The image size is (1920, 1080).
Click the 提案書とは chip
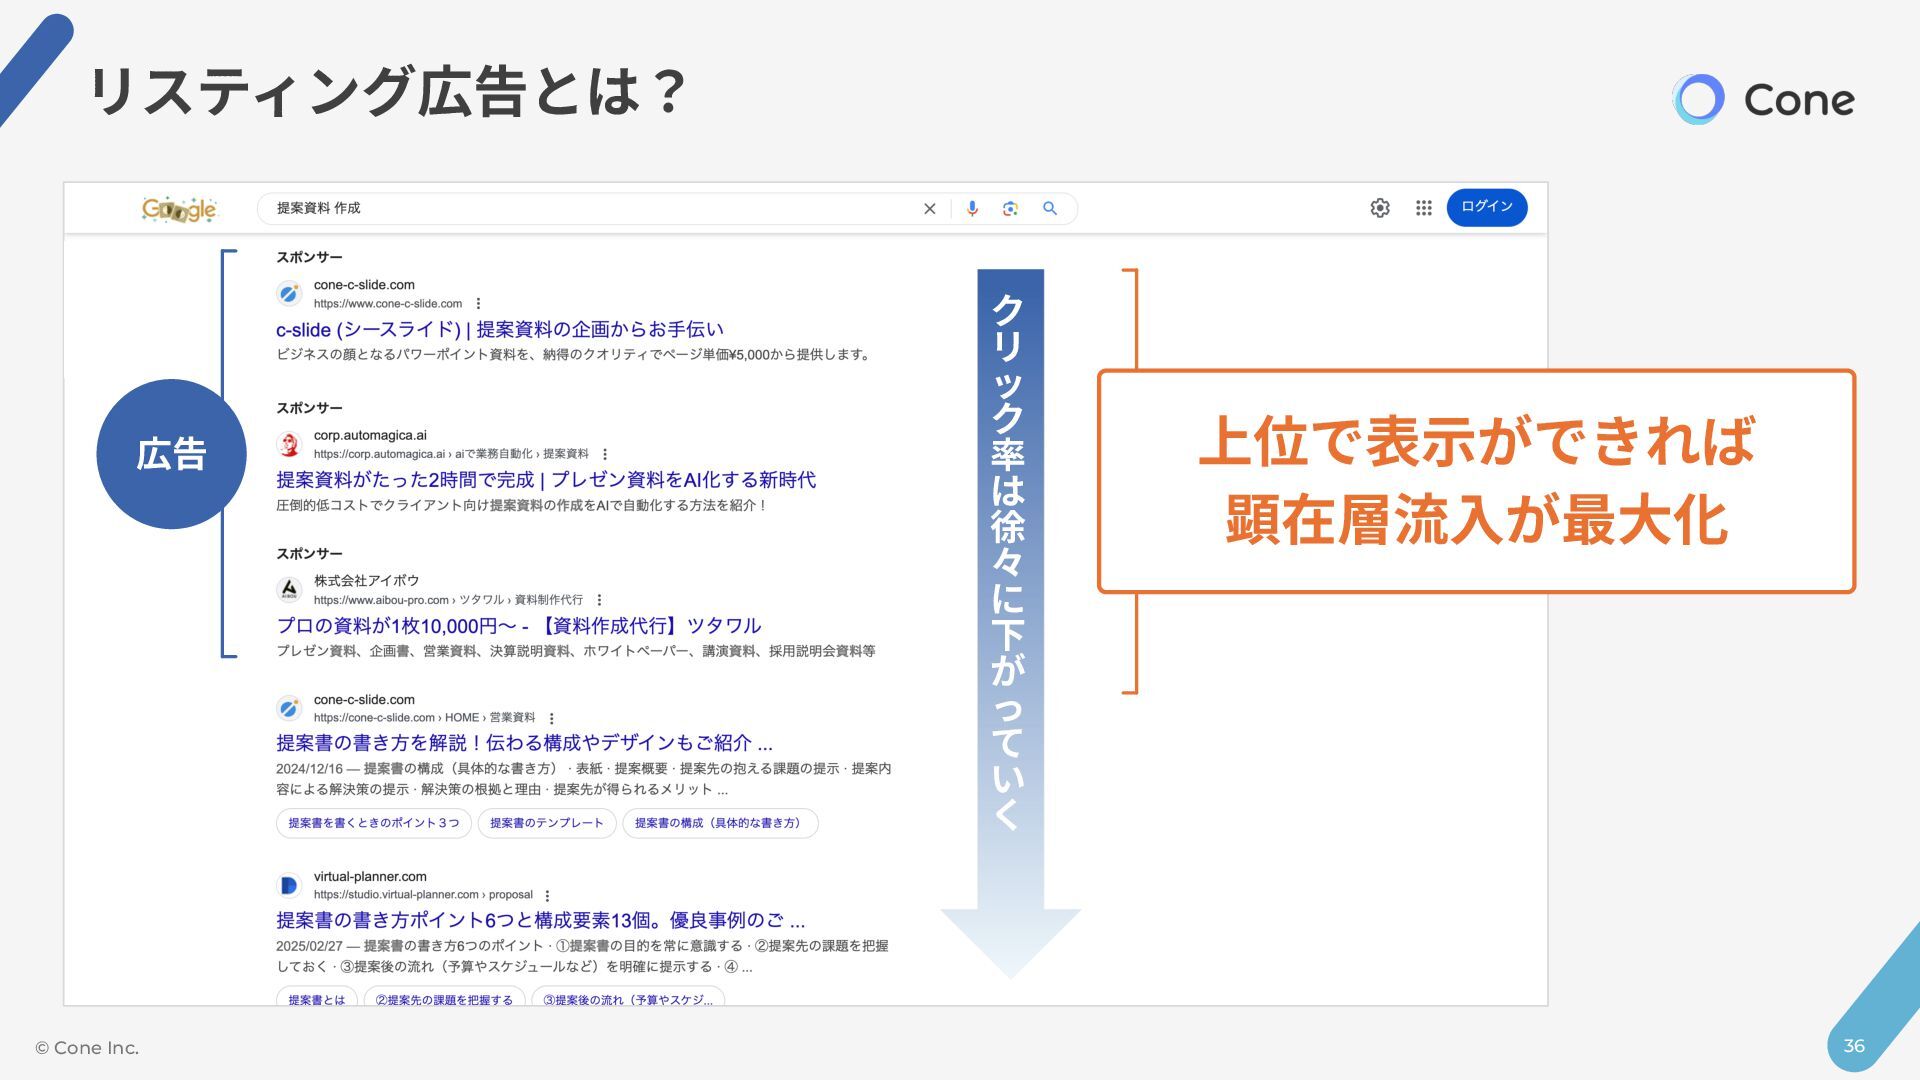(316, 999)
